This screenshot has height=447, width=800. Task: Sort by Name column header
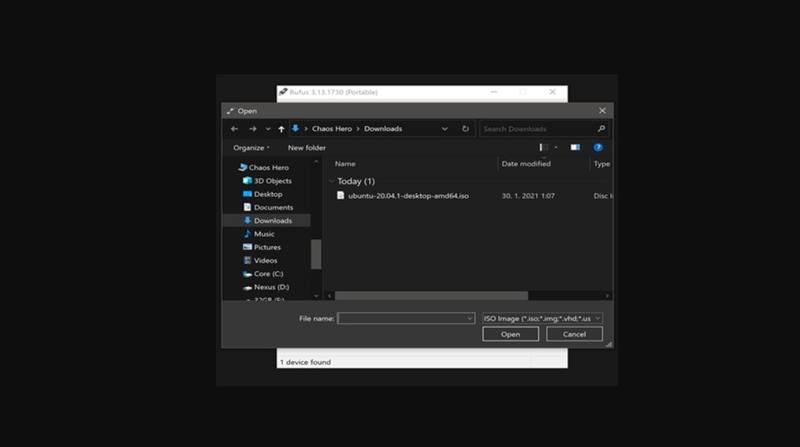[x=345, y=164]
